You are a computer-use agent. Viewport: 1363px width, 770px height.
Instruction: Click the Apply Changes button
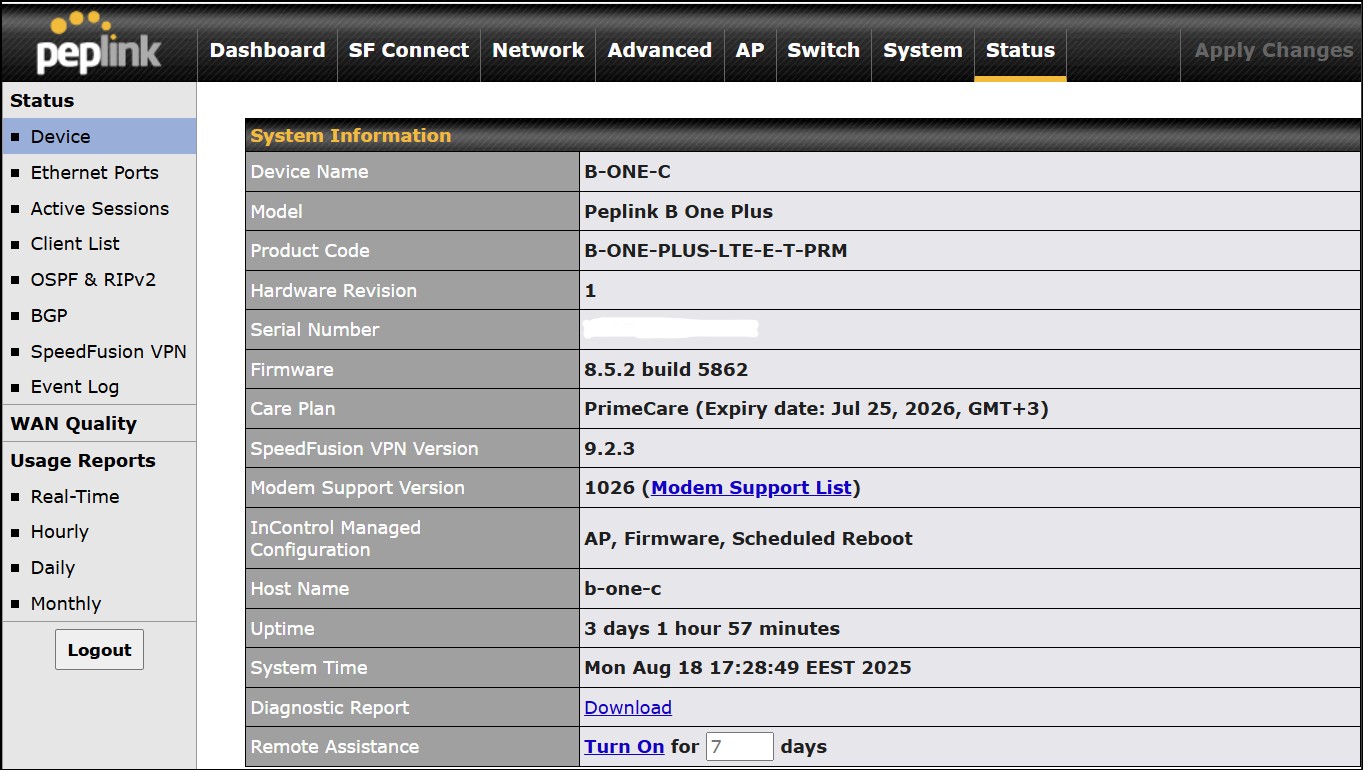pos(1274,50)
